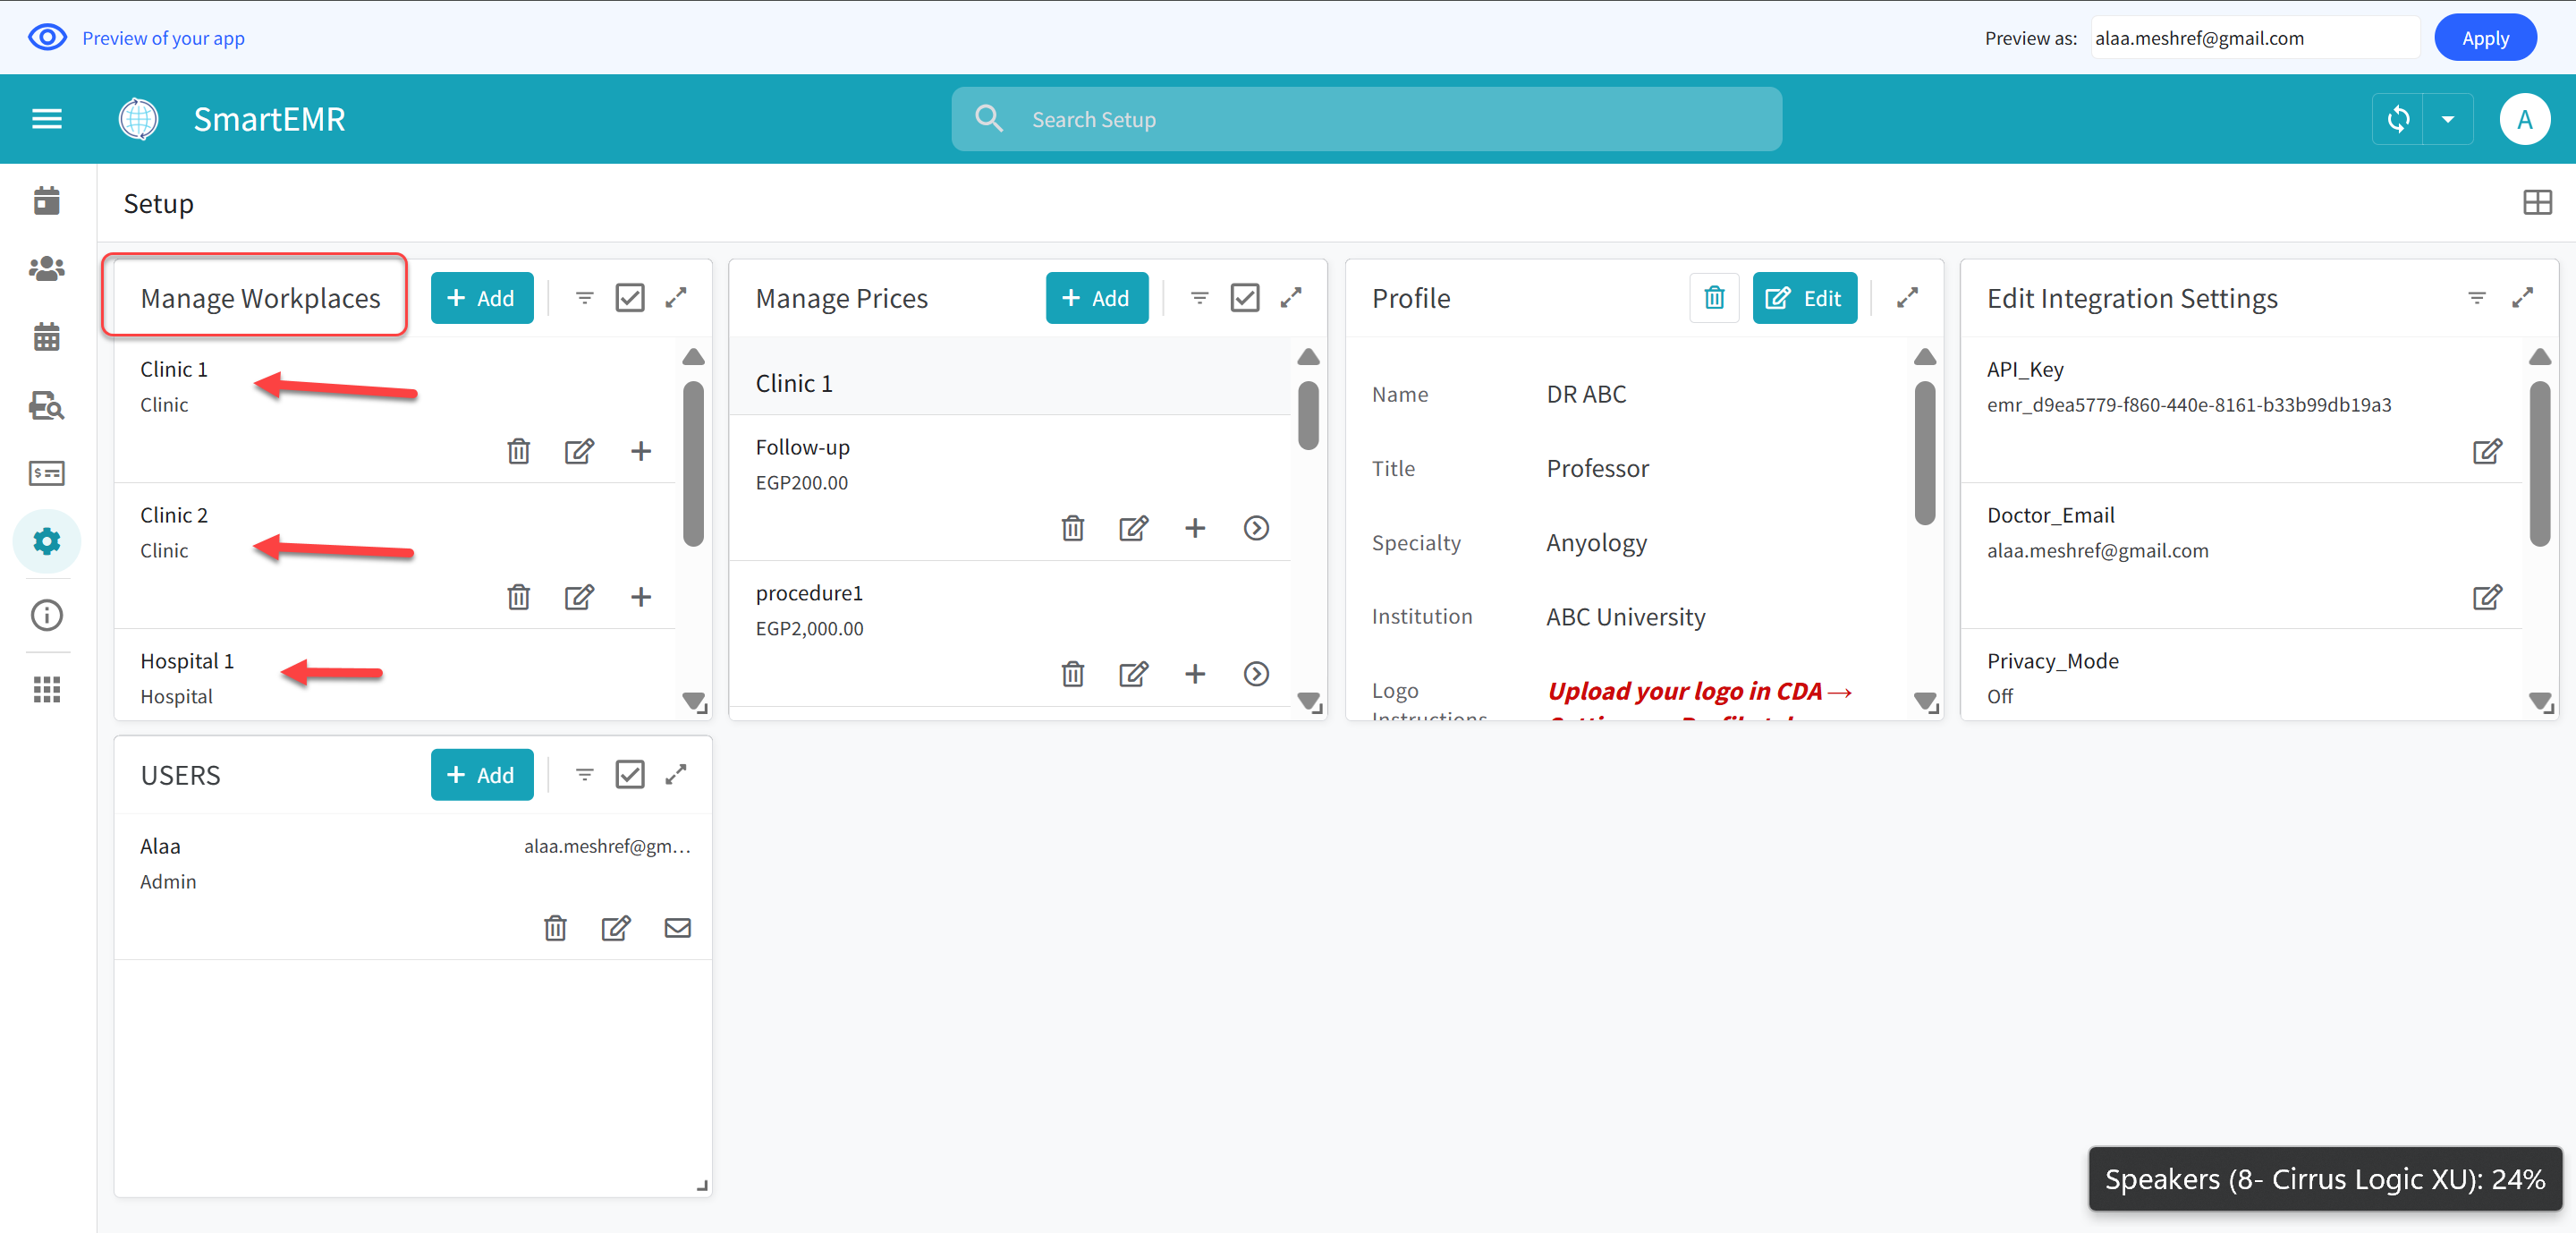The height and width of the screenshot is (1233, 2576).
Task: Expand the Profile panel to fullscreen
Action: 1907,298
